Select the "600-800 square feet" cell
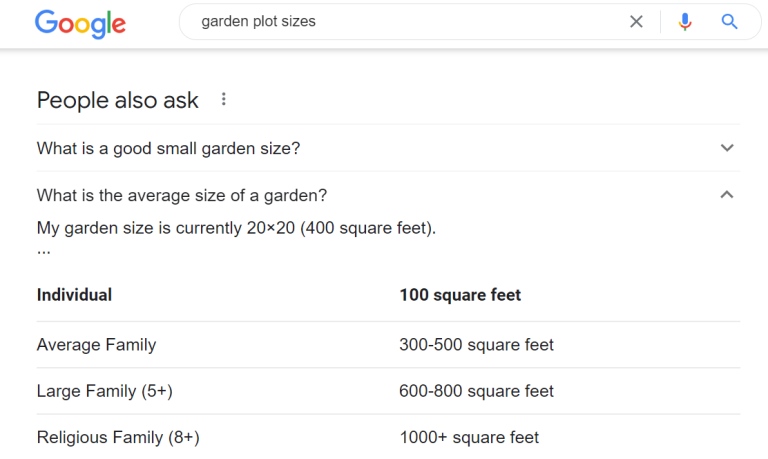The height and width of the screenshot is (459, 768). click(x=476, y=391)
